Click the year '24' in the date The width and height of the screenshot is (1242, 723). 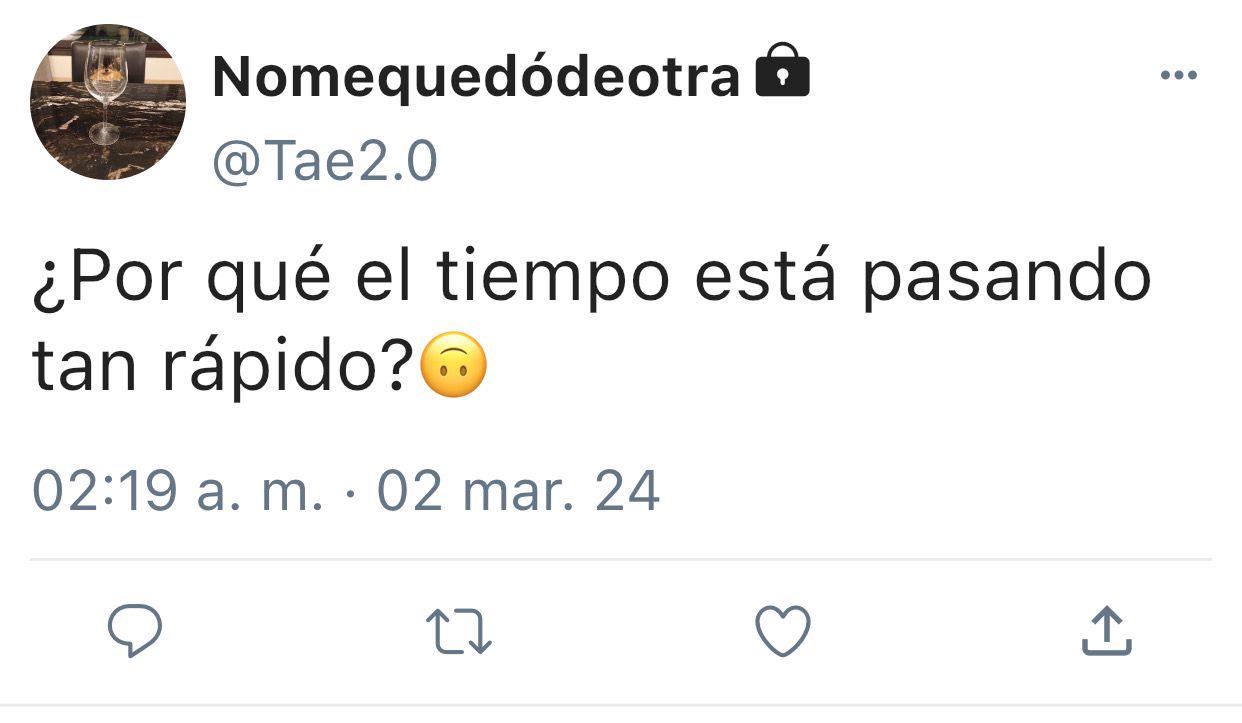(x=628, y=492)
